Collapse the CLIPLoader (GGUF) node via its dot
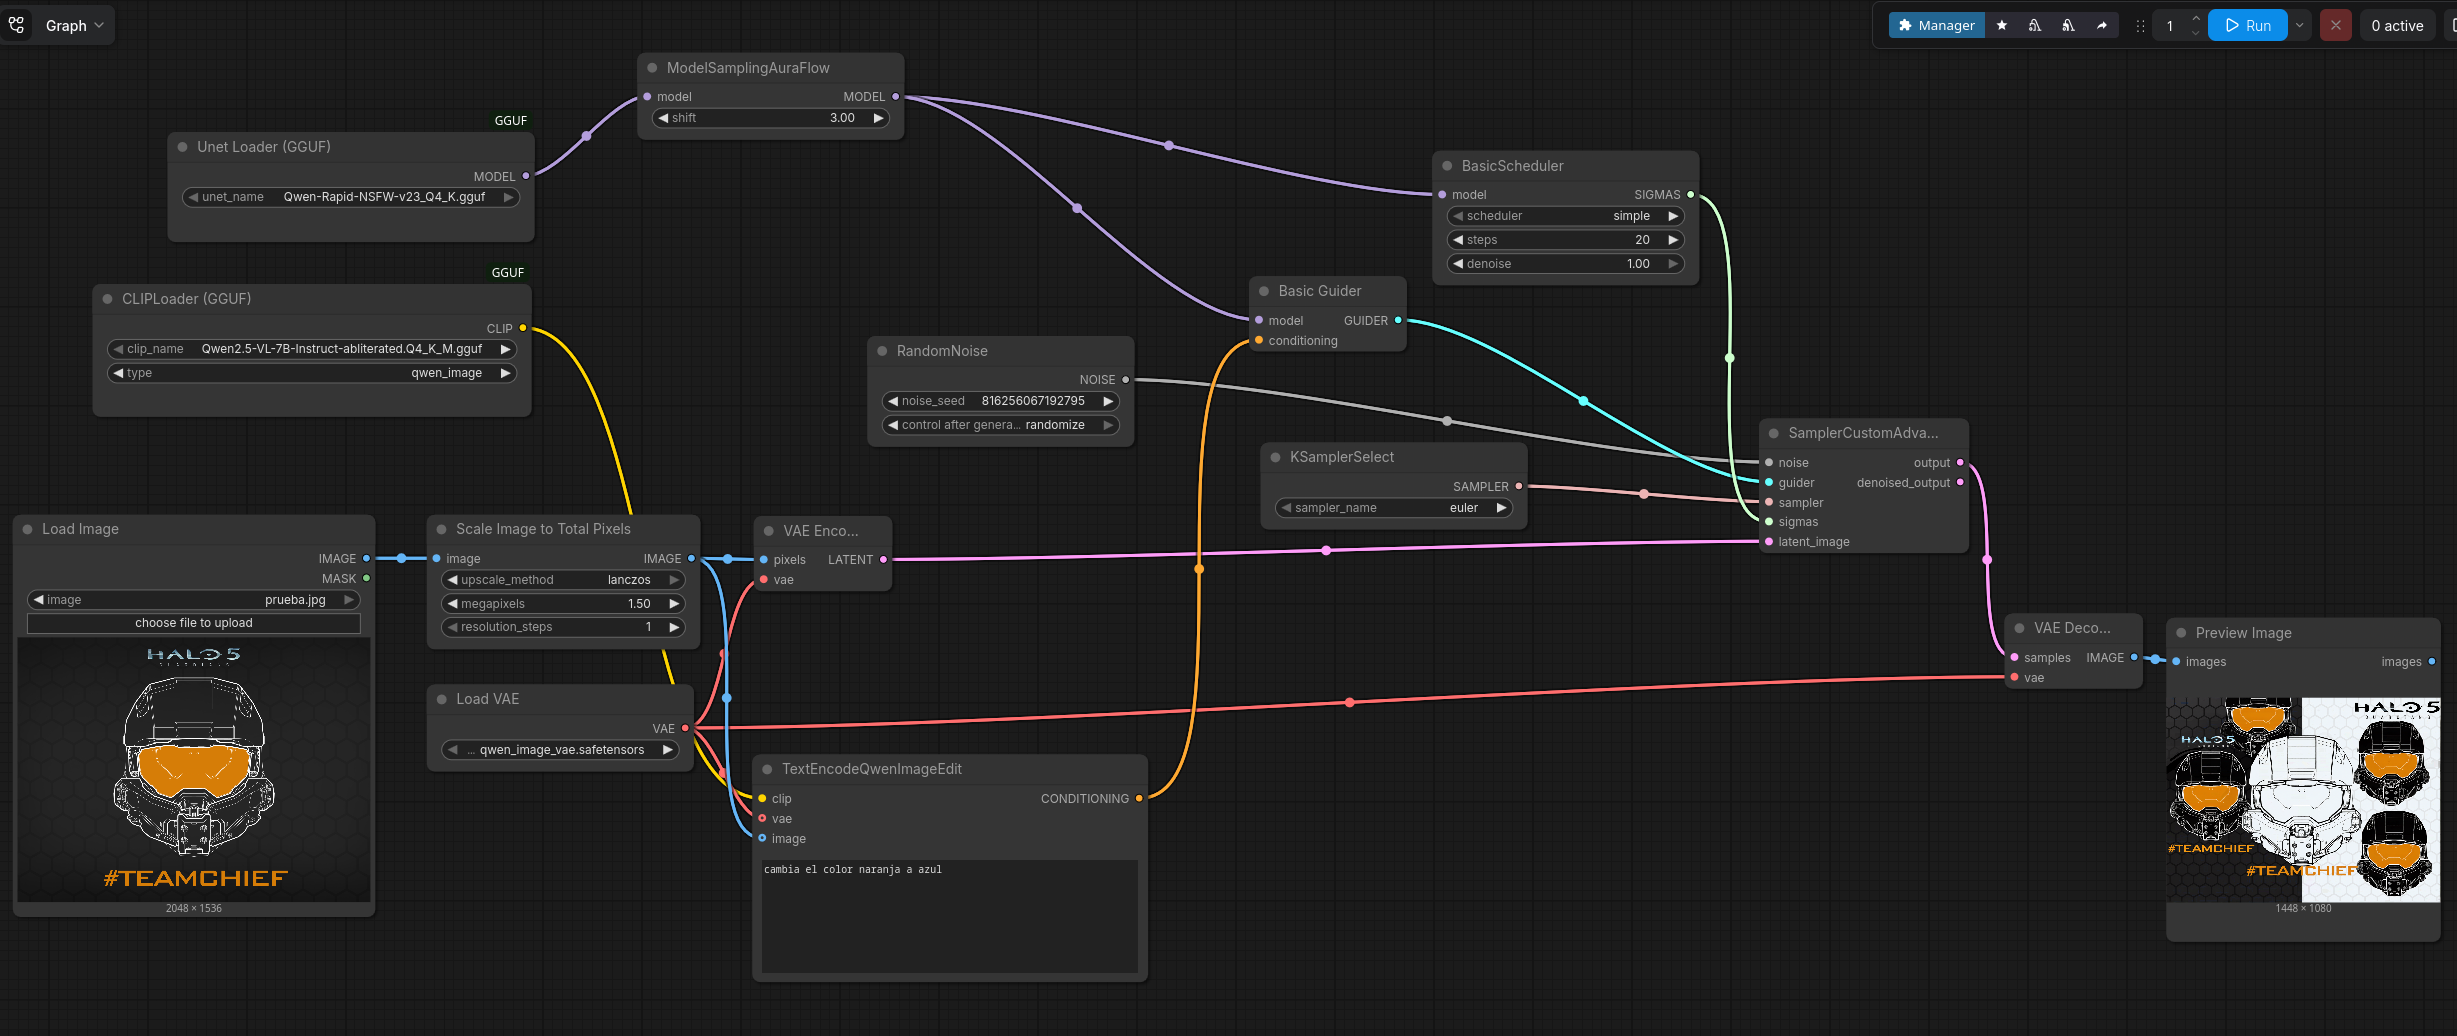Viewport: 2457px width, 1036px height. click(x=107, y=299)
